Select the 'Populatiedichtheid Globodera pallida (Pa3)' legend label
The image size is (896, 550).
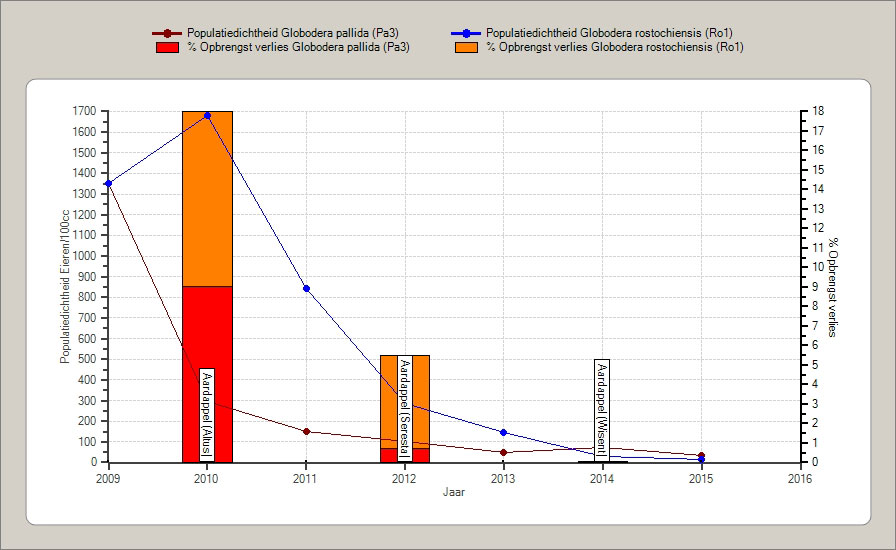pyautogui.click(x=294, y=33)
